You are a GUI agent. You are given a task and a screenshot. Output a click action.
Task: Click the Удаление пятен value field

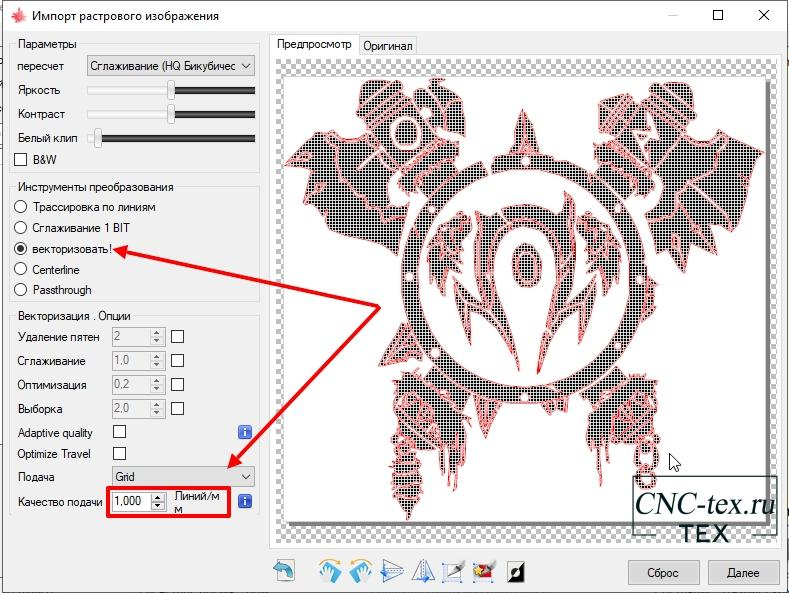point(131,337)
